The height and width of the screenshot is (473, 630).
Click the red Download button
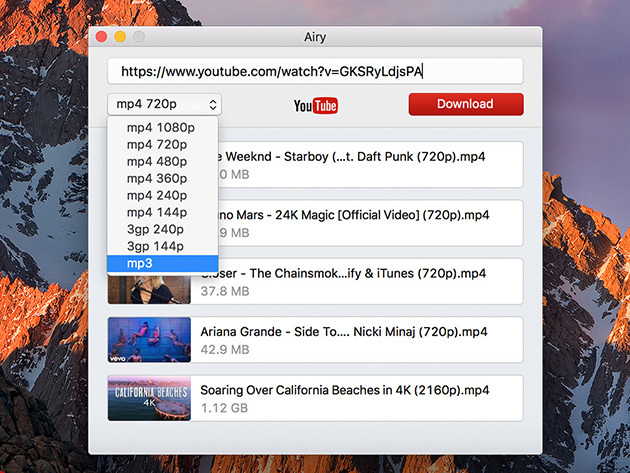tap(466, 104)
